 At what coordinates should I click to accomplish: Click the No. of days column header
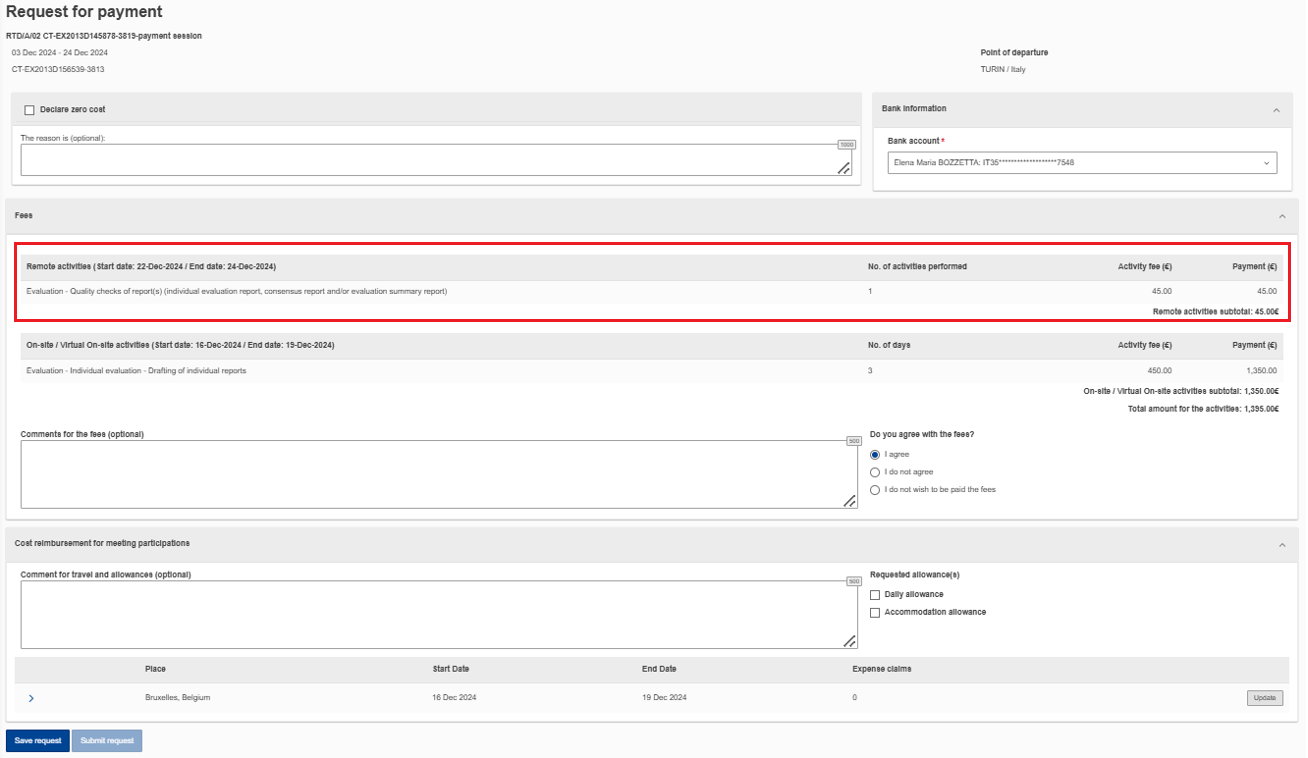[x=889, y=345]
